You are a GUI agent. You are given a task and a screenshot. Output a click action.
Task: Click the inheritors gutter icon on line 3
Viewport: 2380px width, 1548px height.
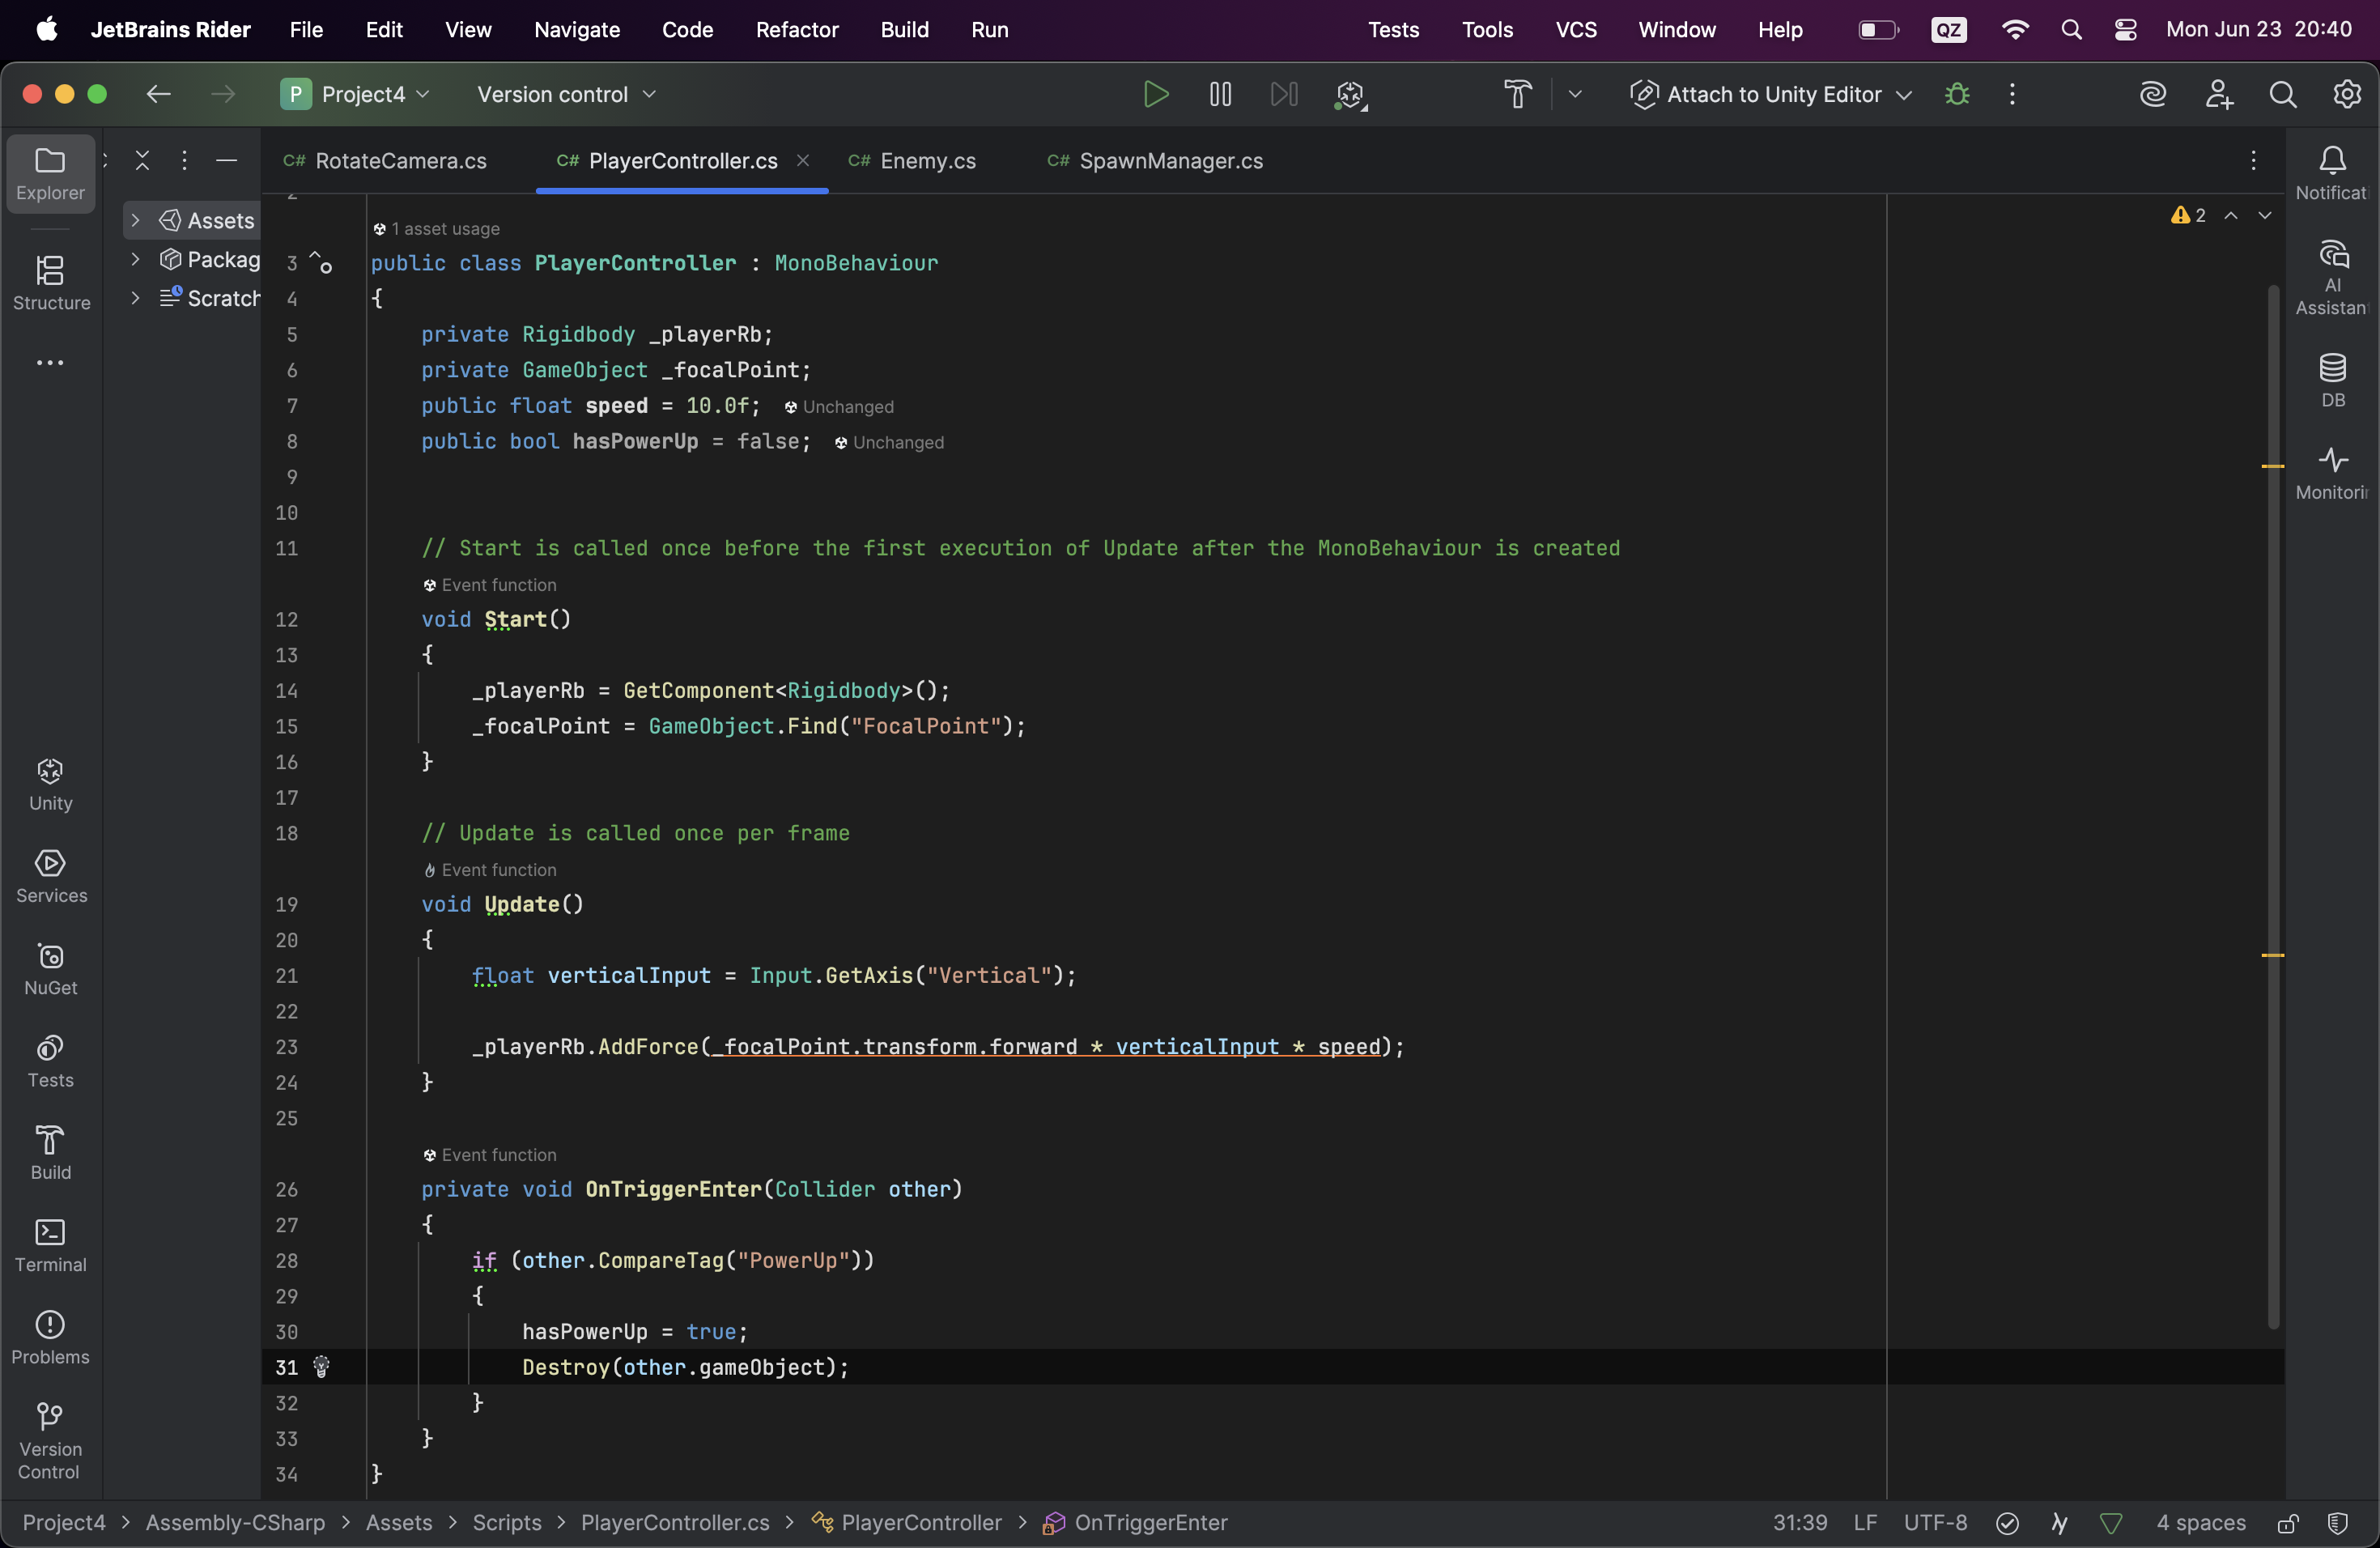click(x=321, y=262)
